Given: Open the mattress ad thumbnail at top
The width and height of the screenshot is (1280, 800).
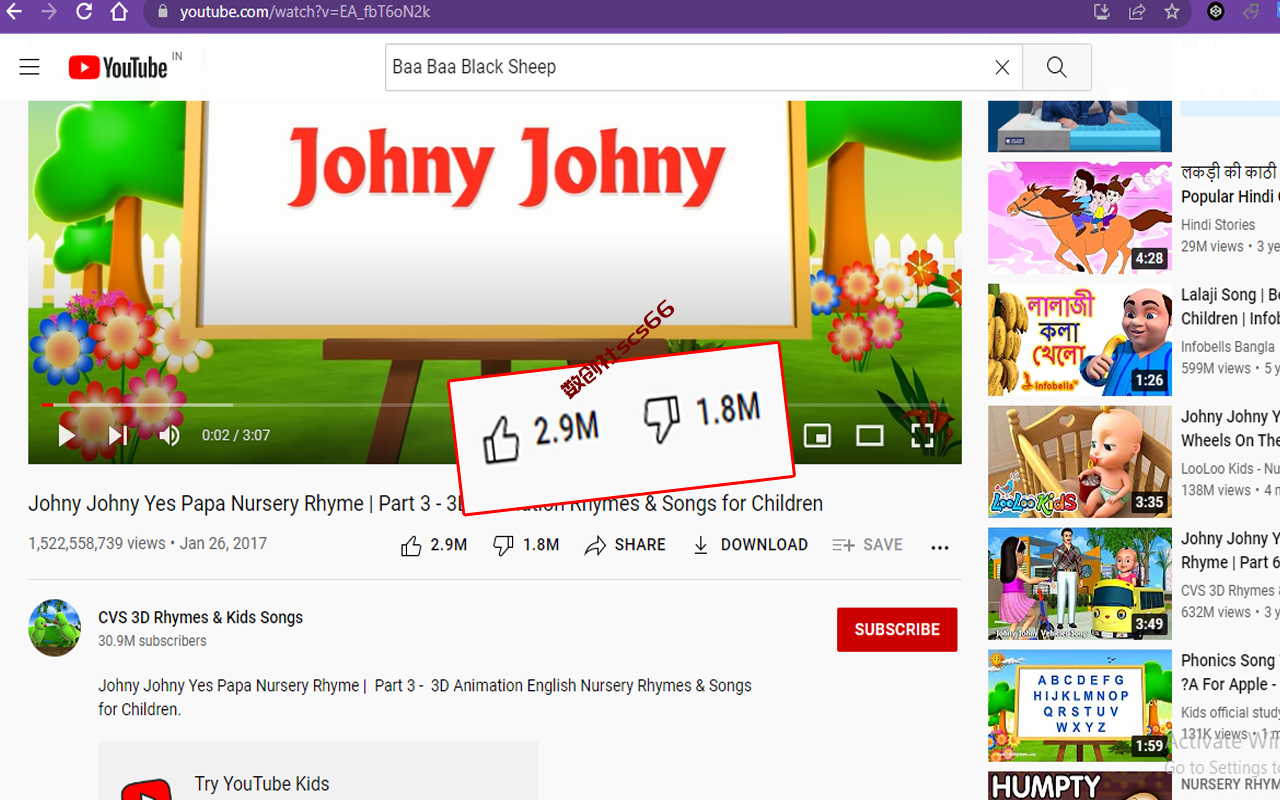Looking at the screenshot, I should (1080, 125).
